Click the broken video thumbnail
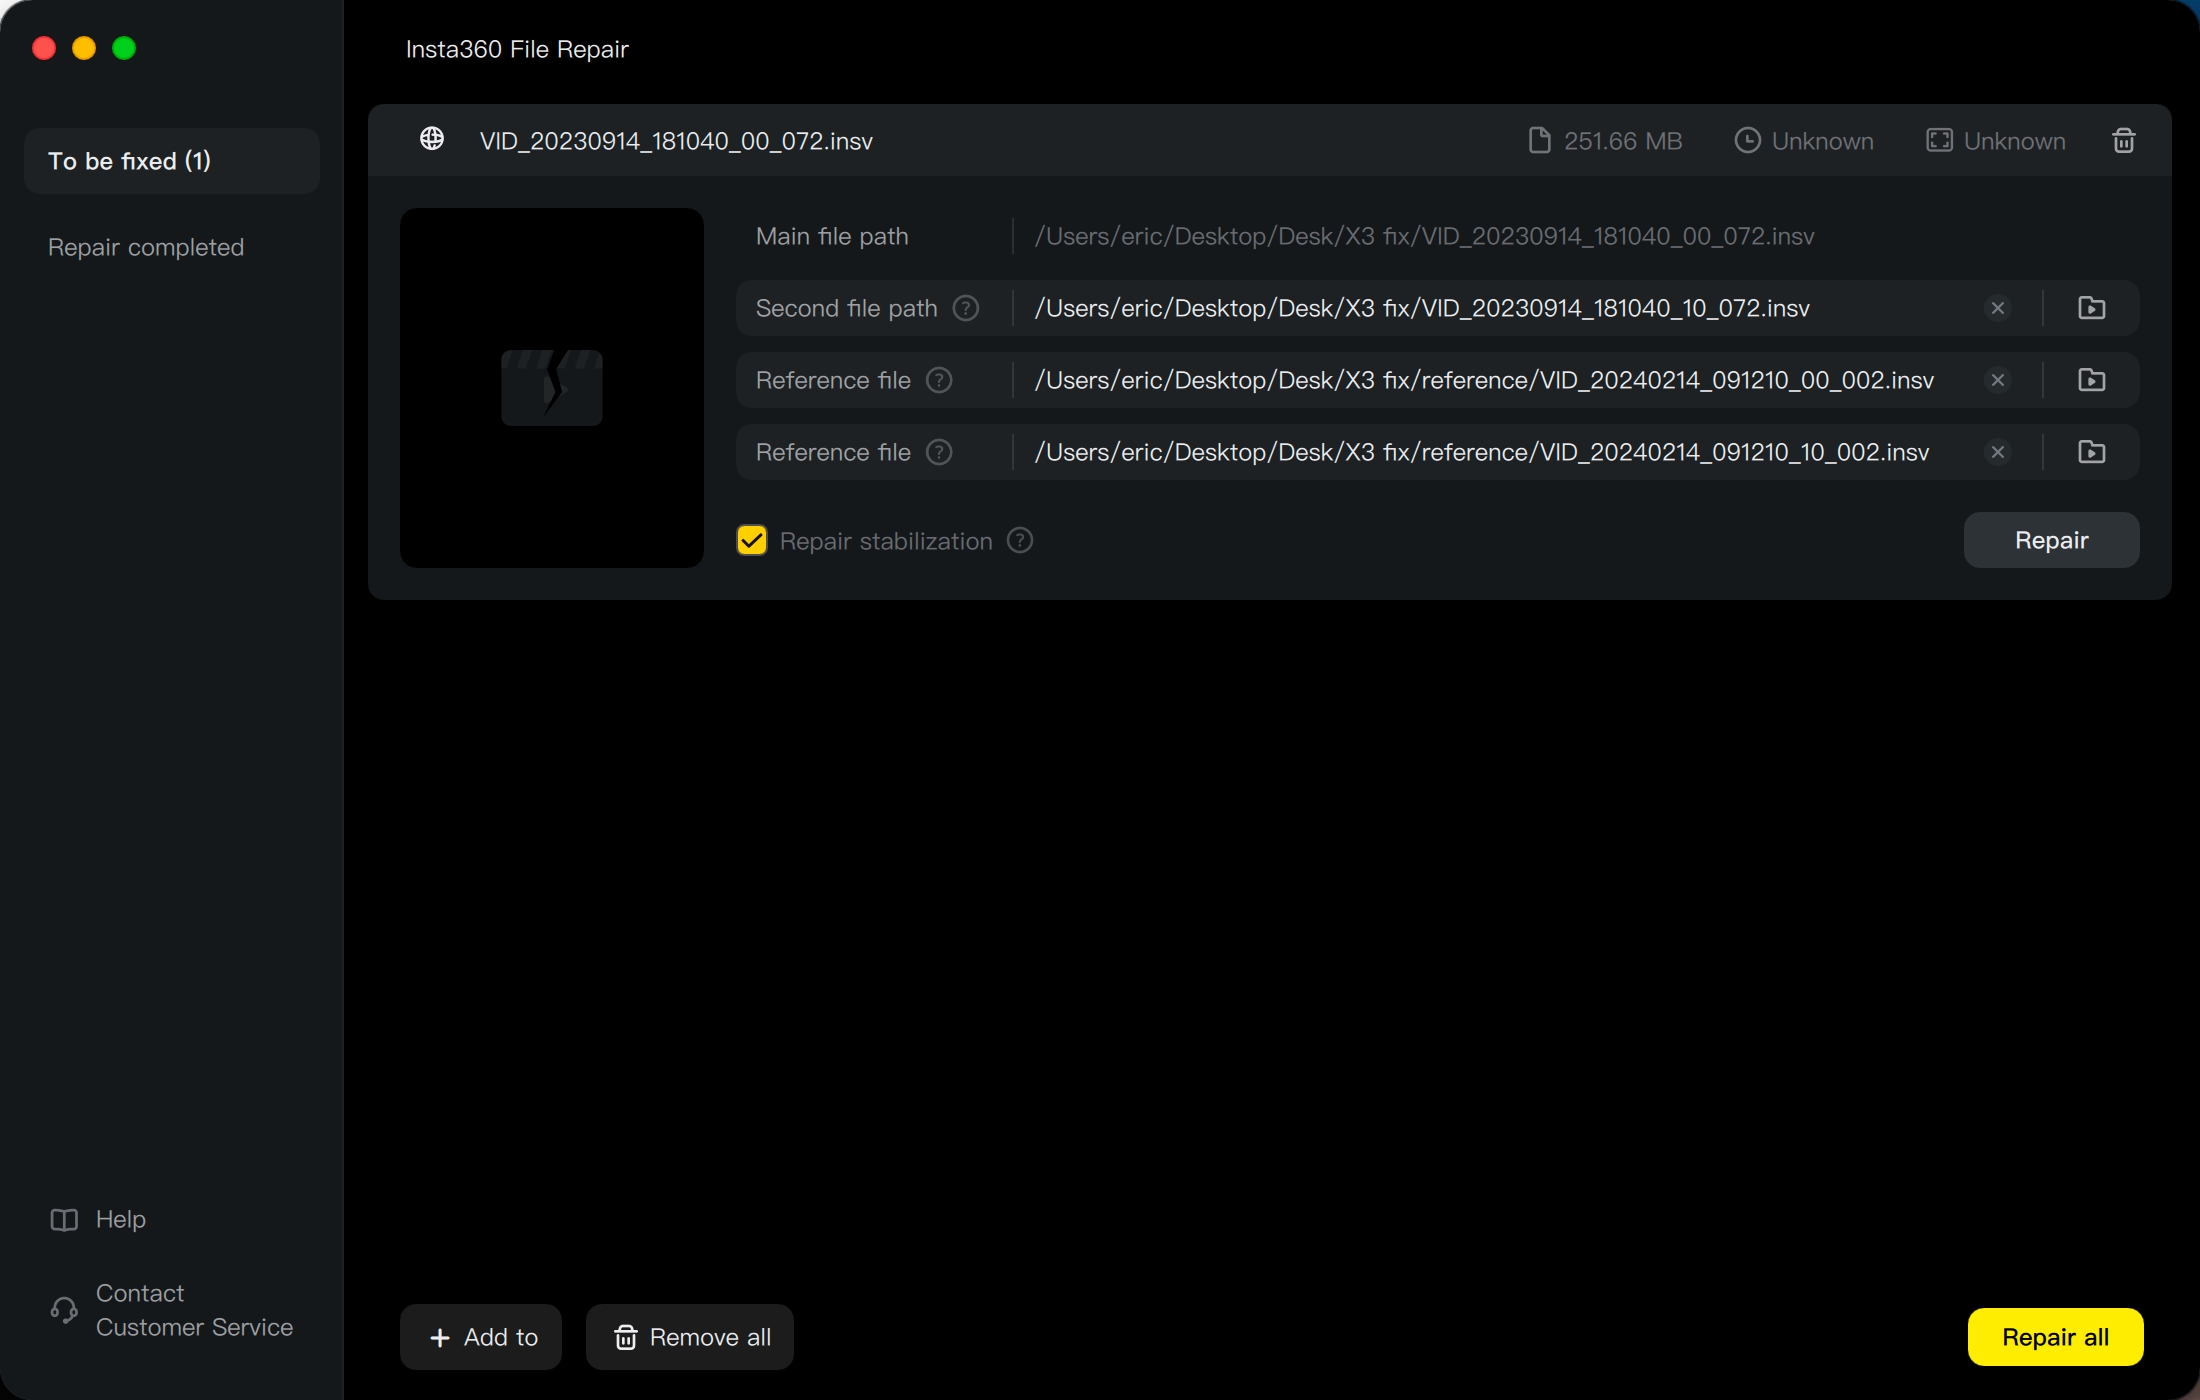 [552, 388]
